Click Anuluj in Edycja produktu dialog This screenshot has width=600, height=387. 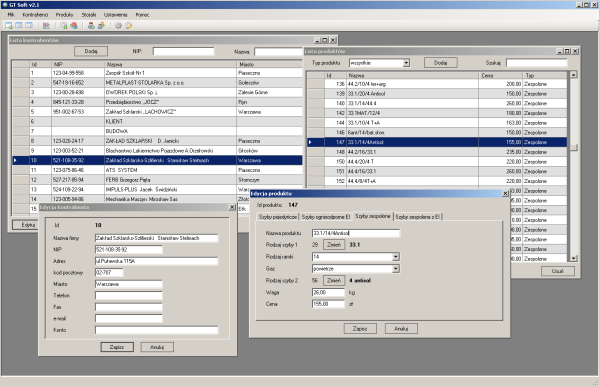point(401,329)
